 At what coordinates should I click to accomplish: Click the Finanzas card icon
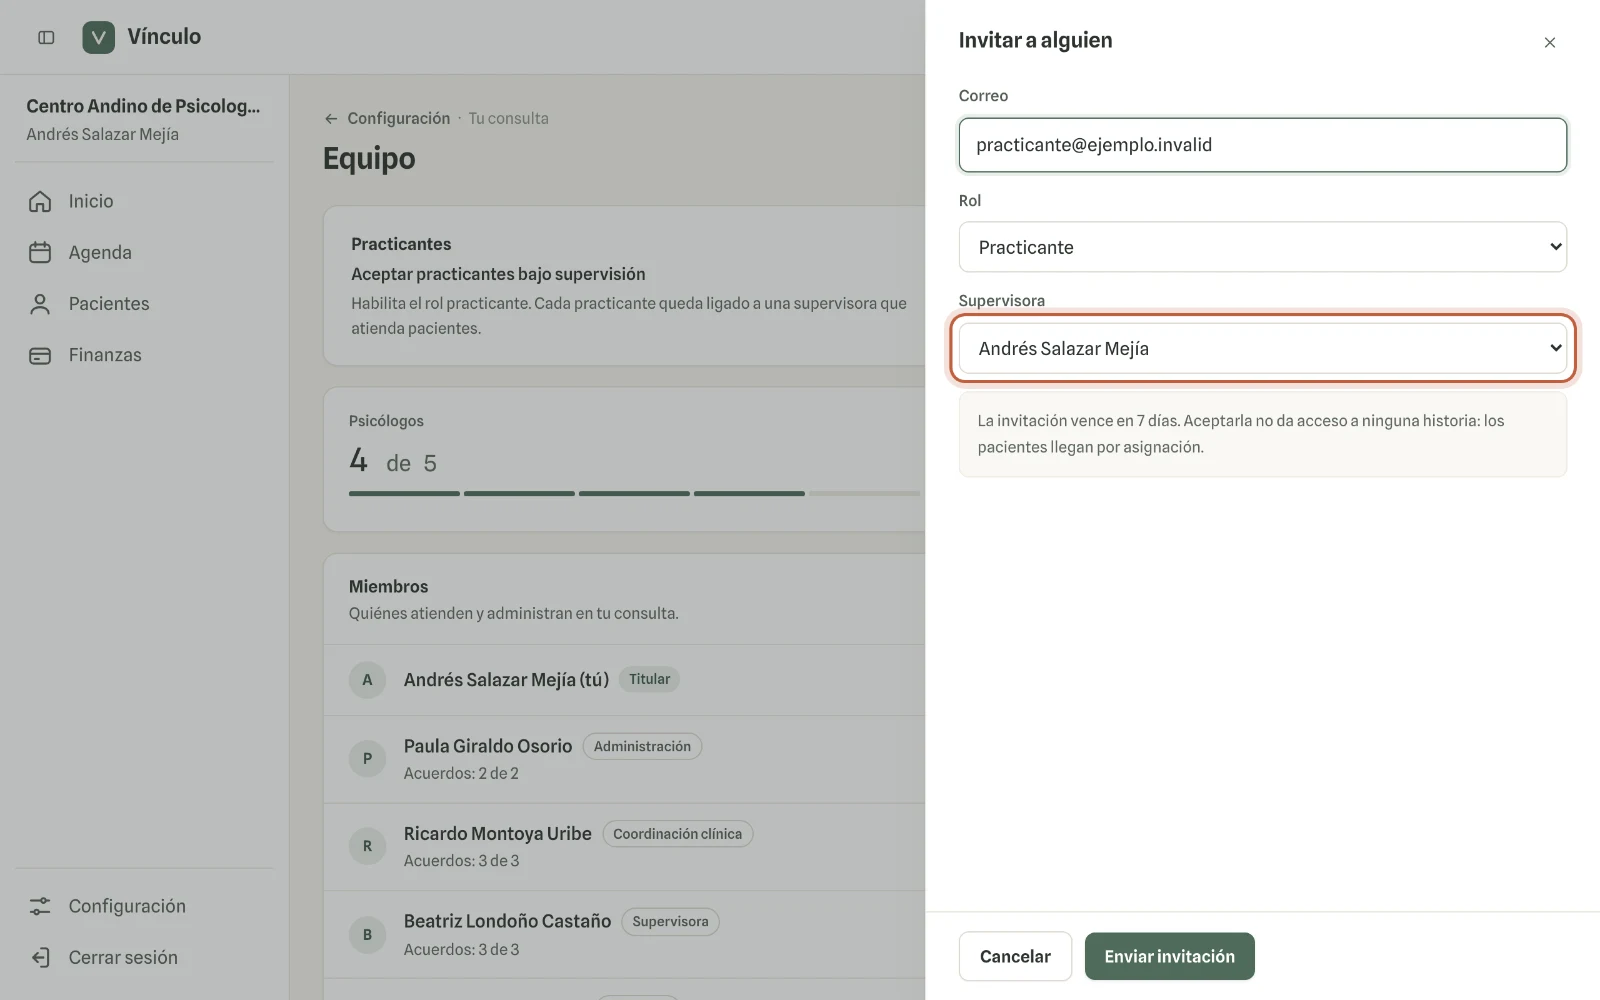[40, 355]
